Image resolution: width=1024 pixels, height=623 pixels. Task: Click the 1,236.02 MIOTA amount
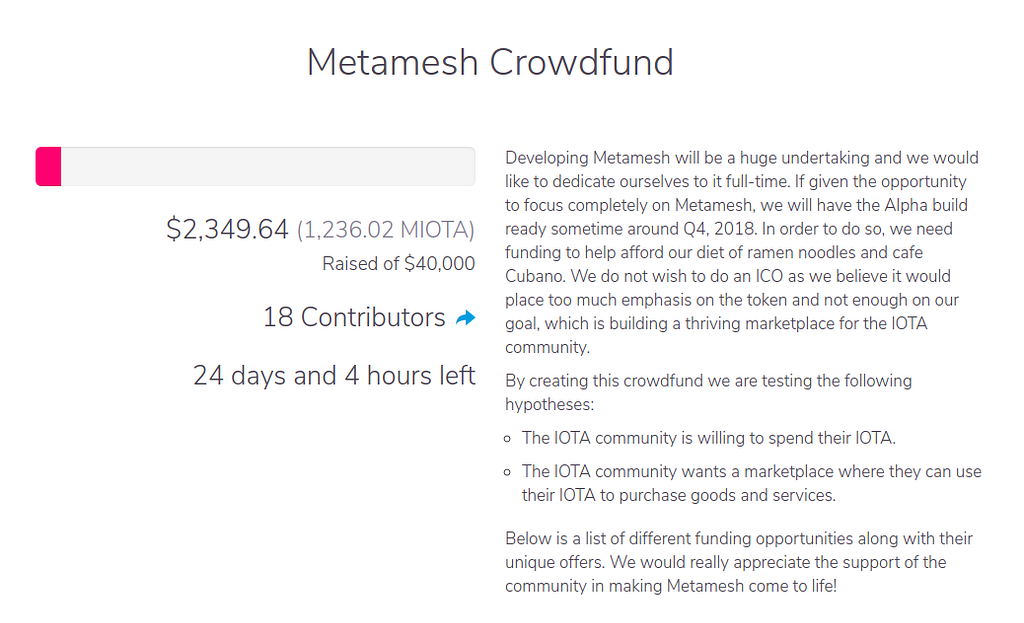point(386,230)
